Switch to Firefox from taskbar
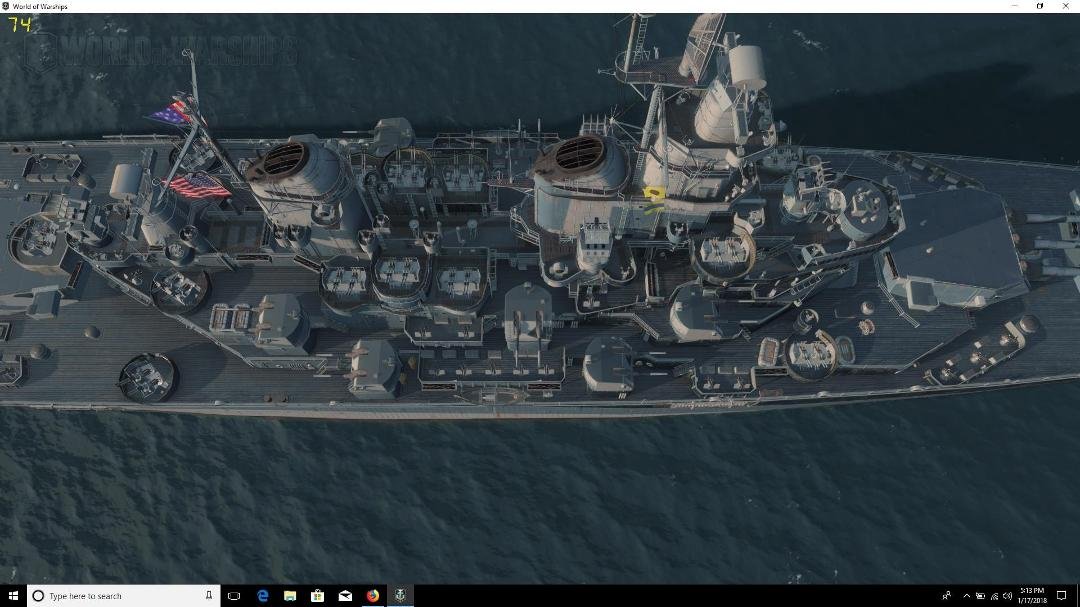1080x607 pixels. (x=373, y=596)
